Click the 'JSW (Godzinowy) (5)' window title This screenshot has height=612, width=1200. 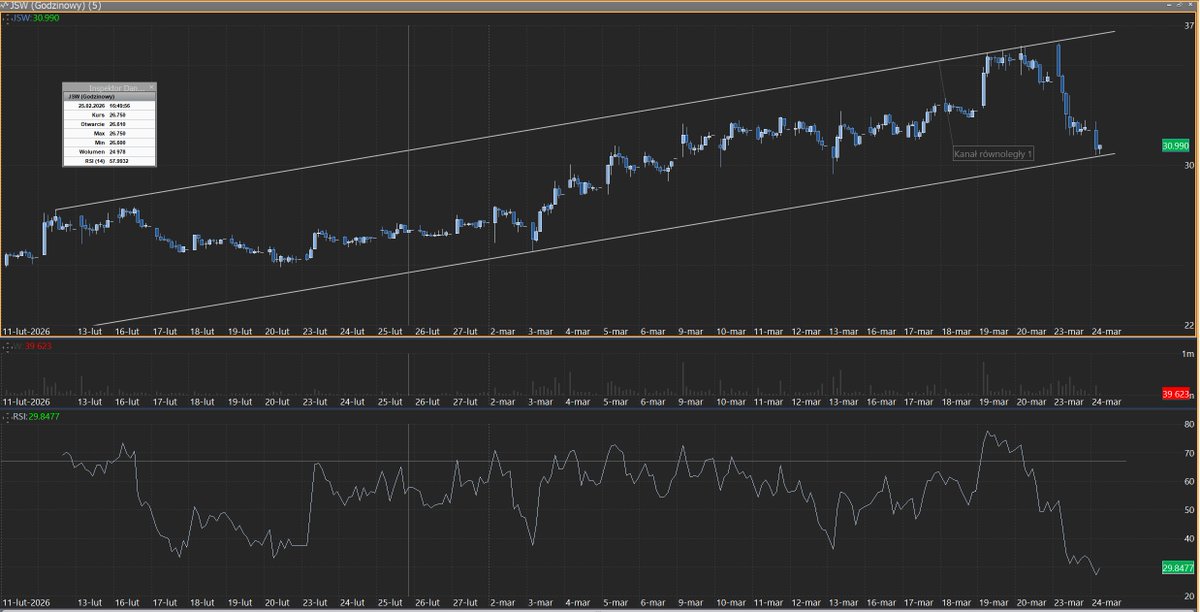coord(55,6)
